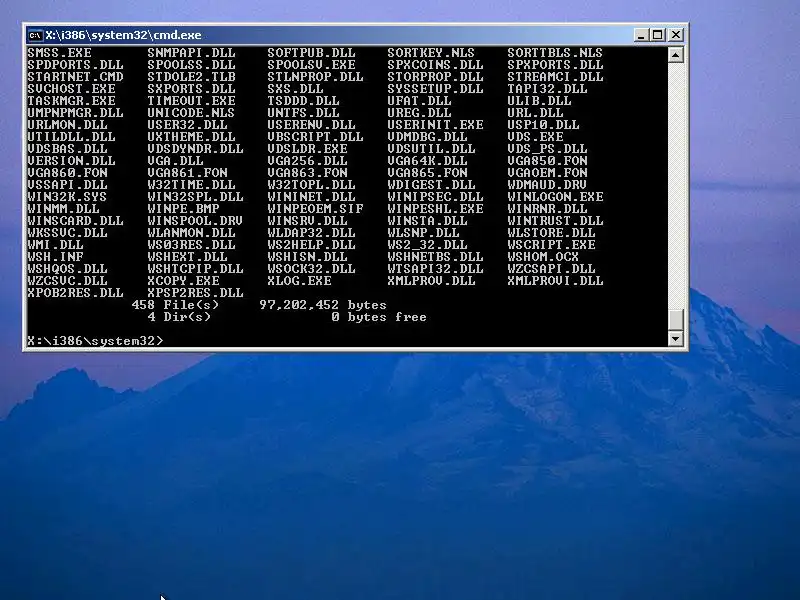Screen dimensions: 800x600
Task: Click XPOB2RES.DLL file name
Action: click(x=76, y=293)
